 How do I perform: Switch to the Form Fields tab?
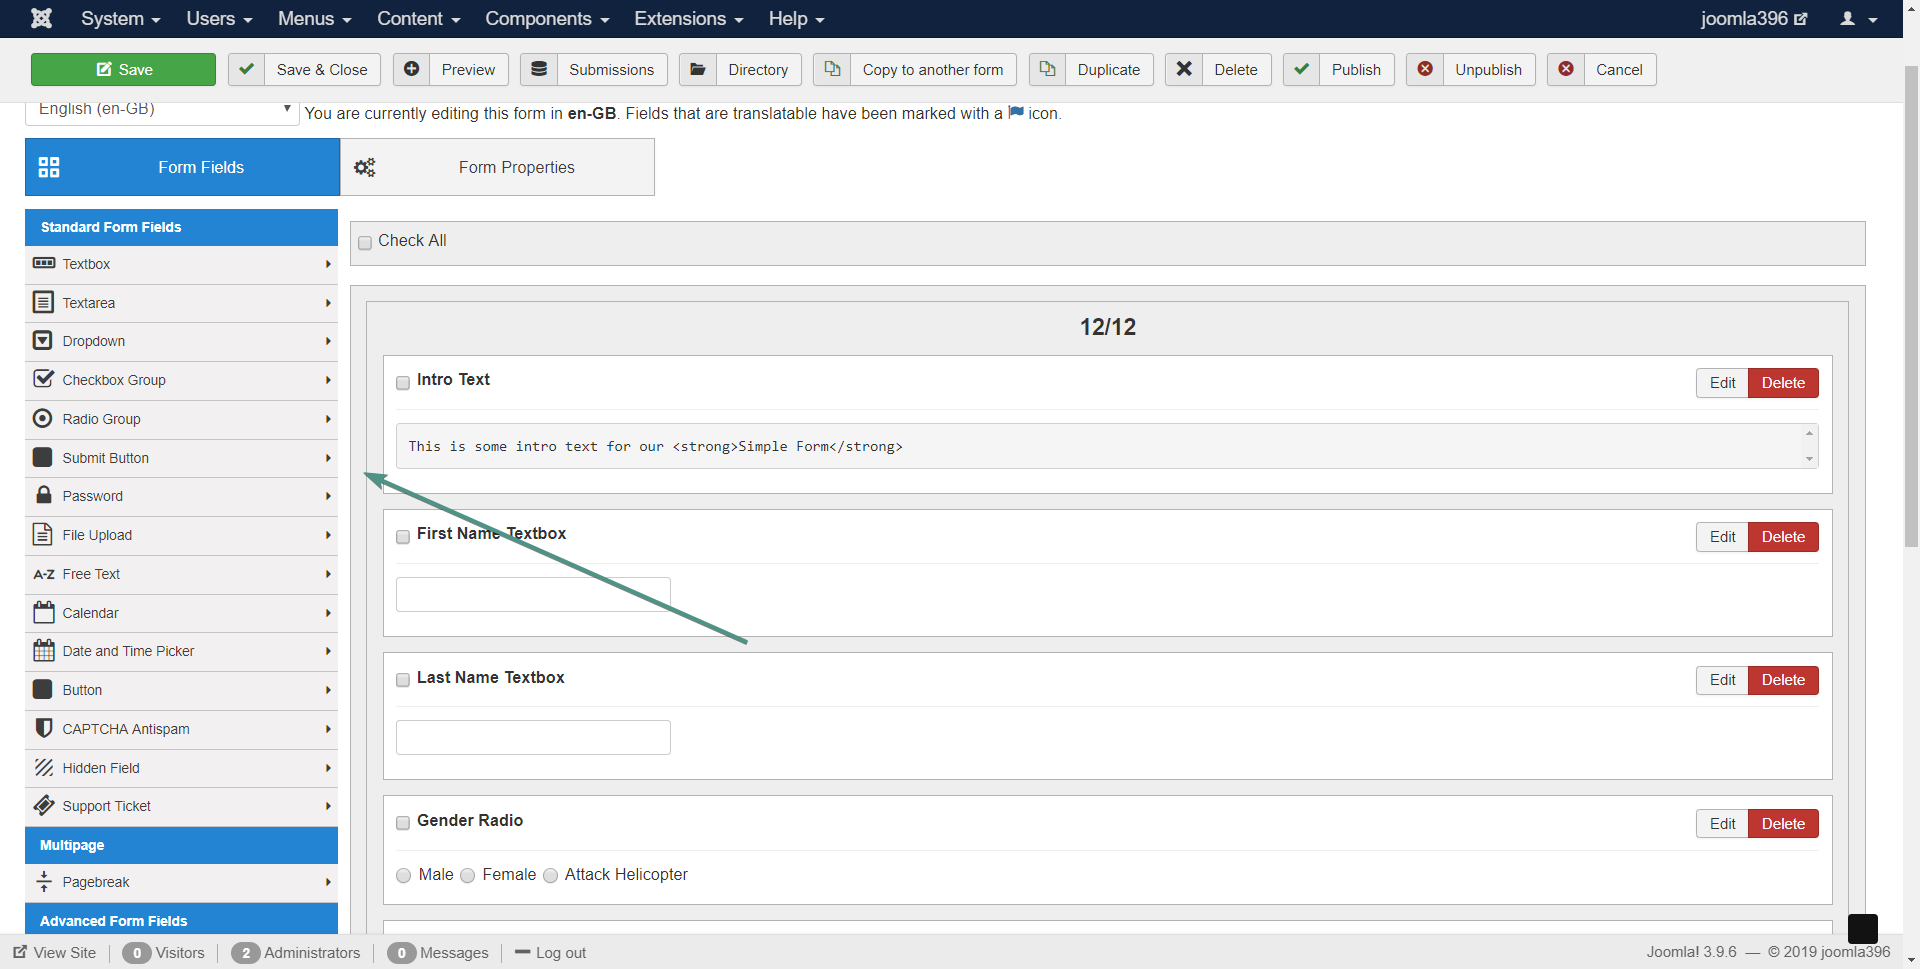pos(182,167)
